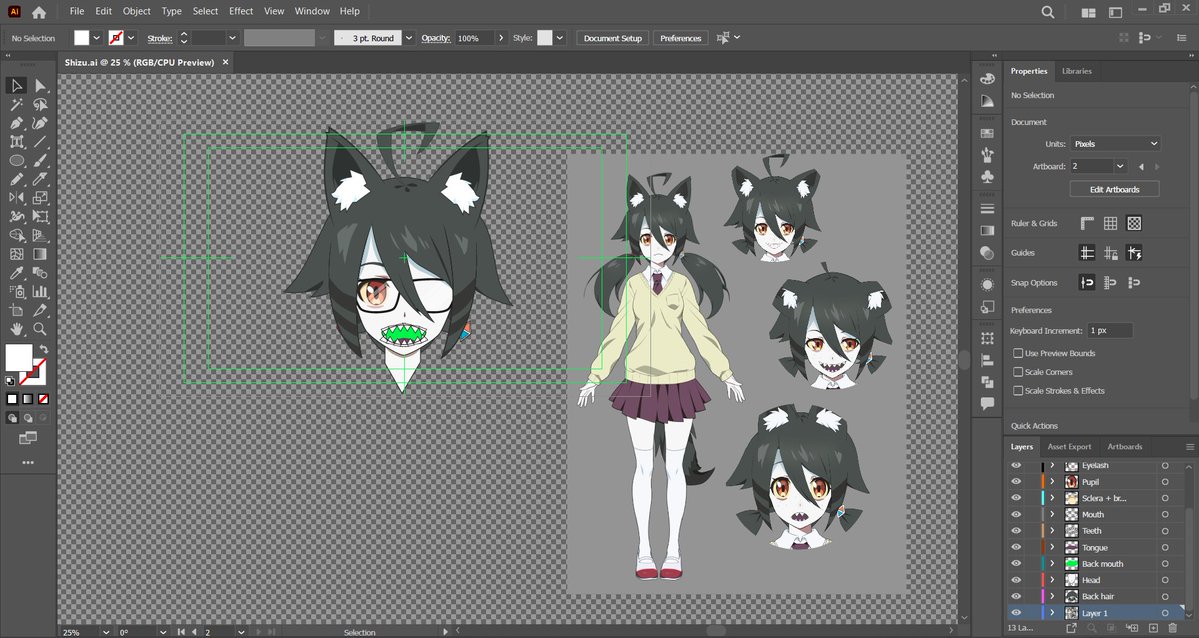Screen dimensions: 1199x638
Task: Expand Layer 1 contents
Action: (x=1052, y=614)
